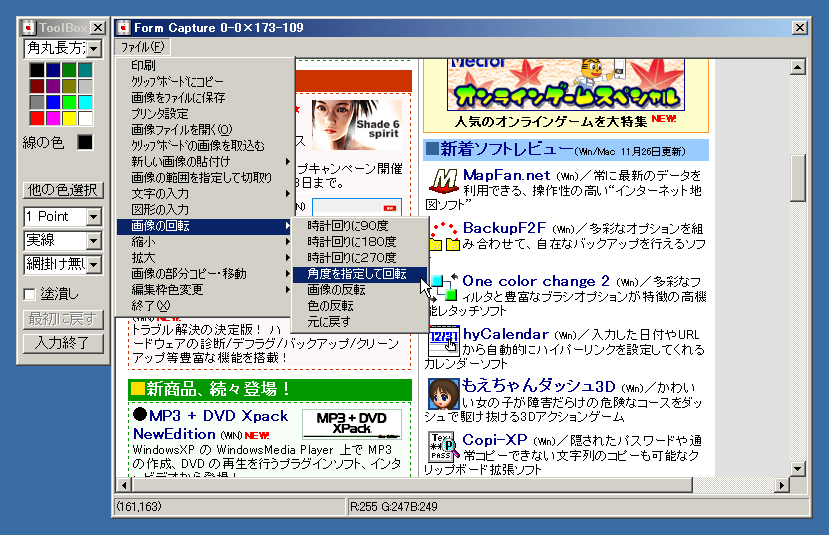The width and height of the screenshot is (829, 535).
Task: Choose 角度を指定して回転 option
Action: coord(360,274)
